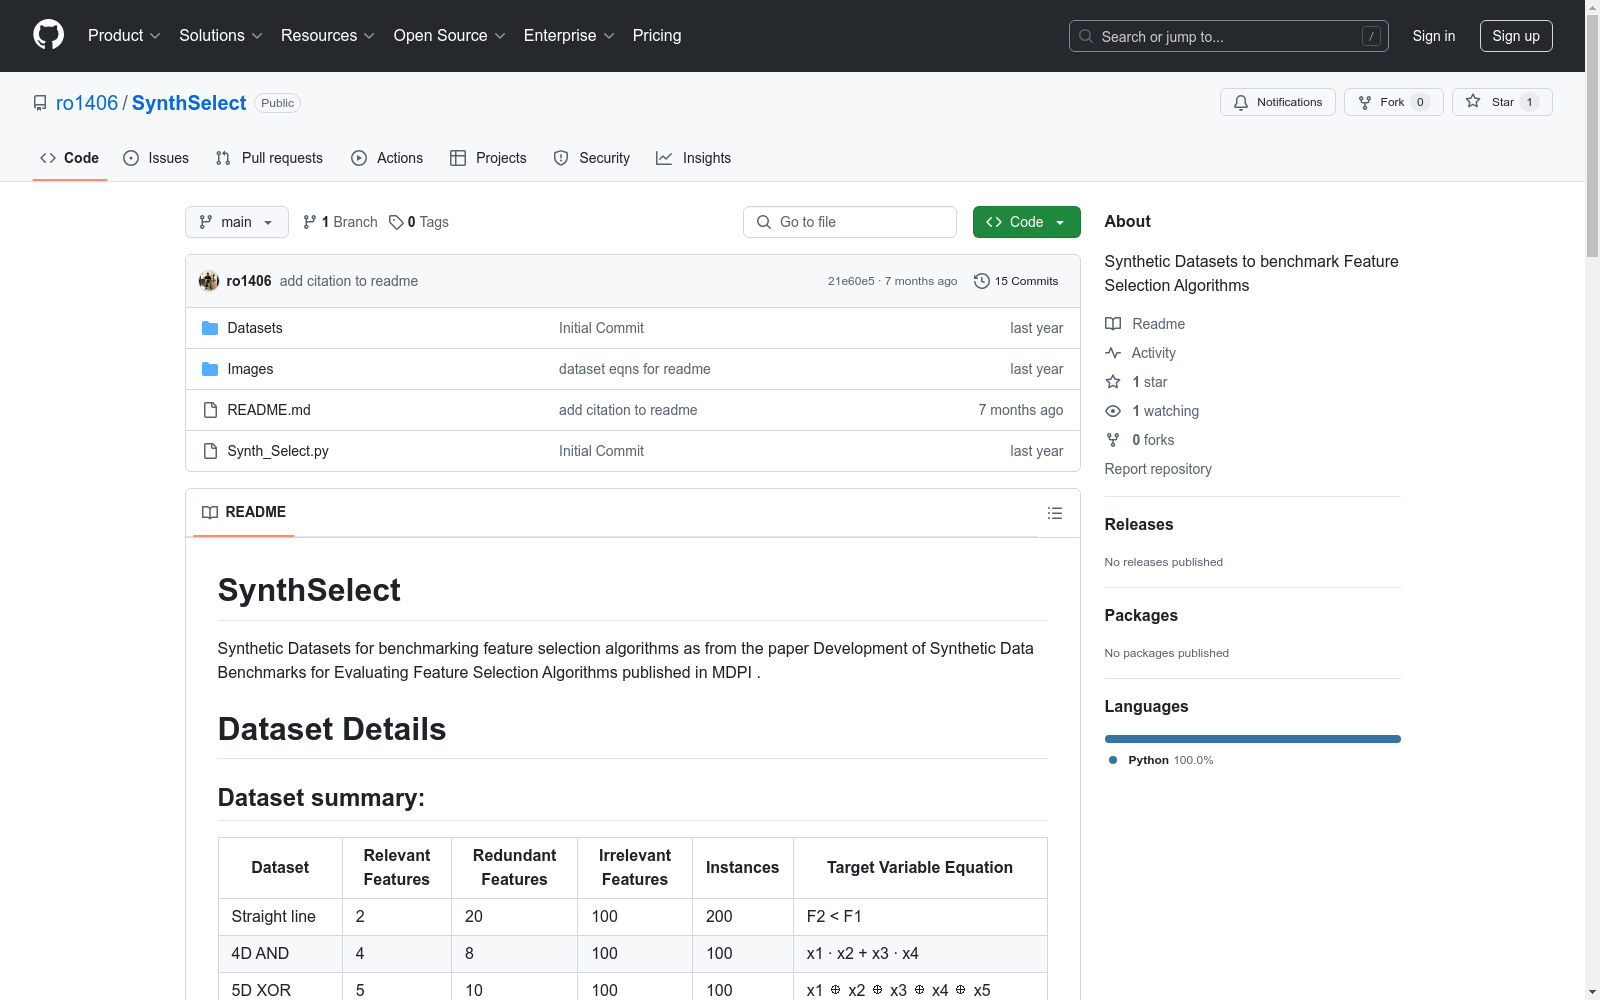
Task: Open the README outline list icon
Action: pos(1054,513)
